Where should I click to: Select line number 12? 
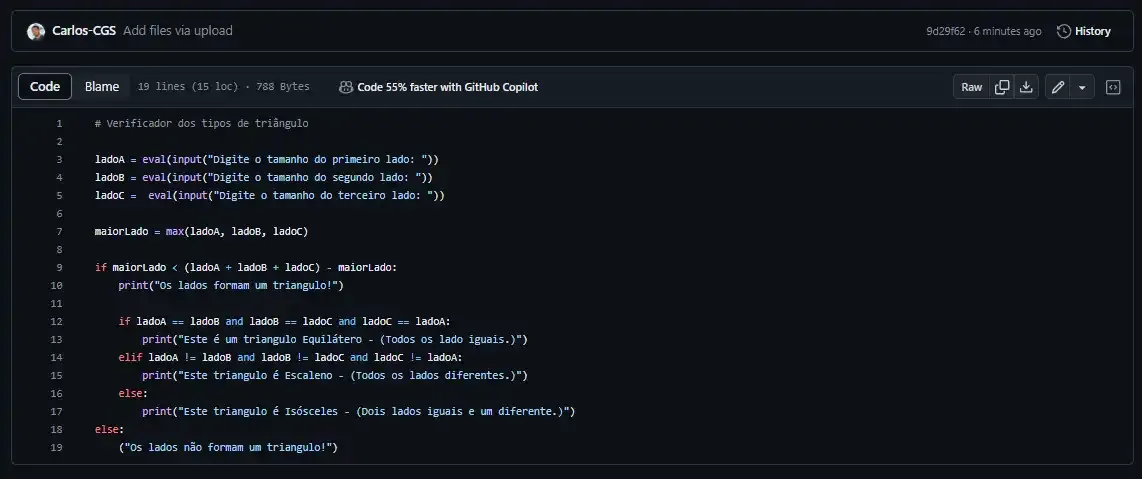[x=57, y=322]
